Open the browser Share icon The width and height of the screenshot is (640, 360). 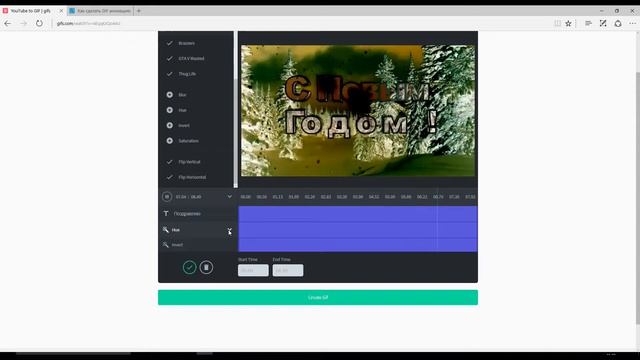pyautogui.click(x=618, y=24)
